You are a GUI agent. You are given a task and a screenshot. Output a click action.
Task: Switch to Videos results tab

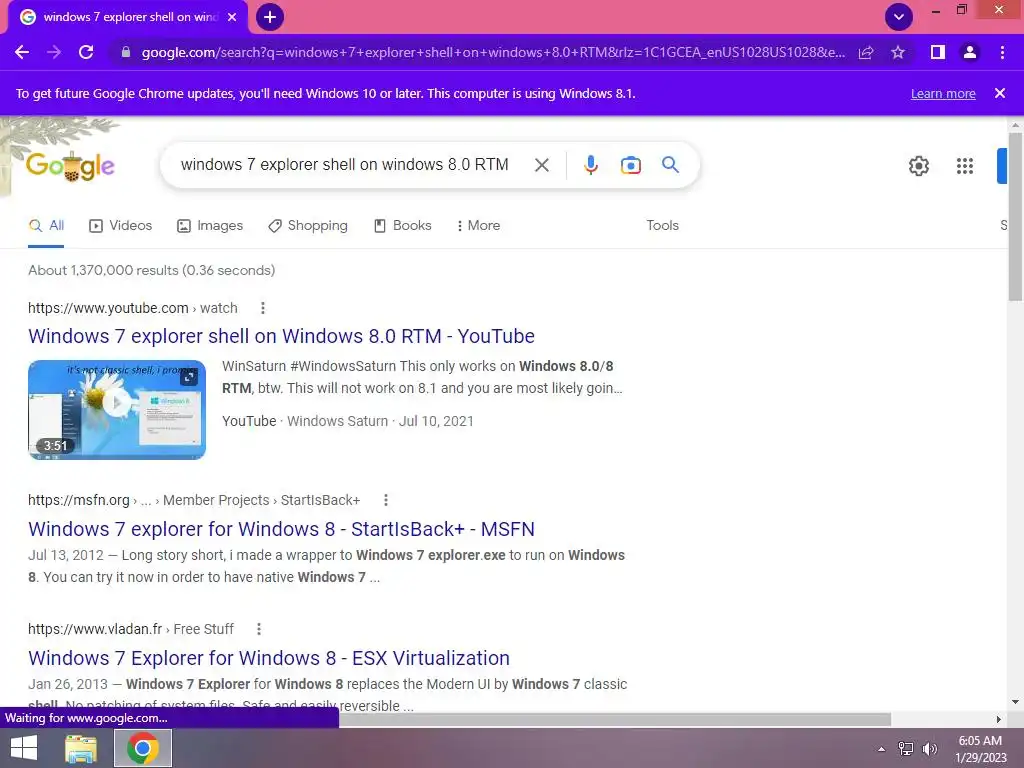(x=121, y=225)
